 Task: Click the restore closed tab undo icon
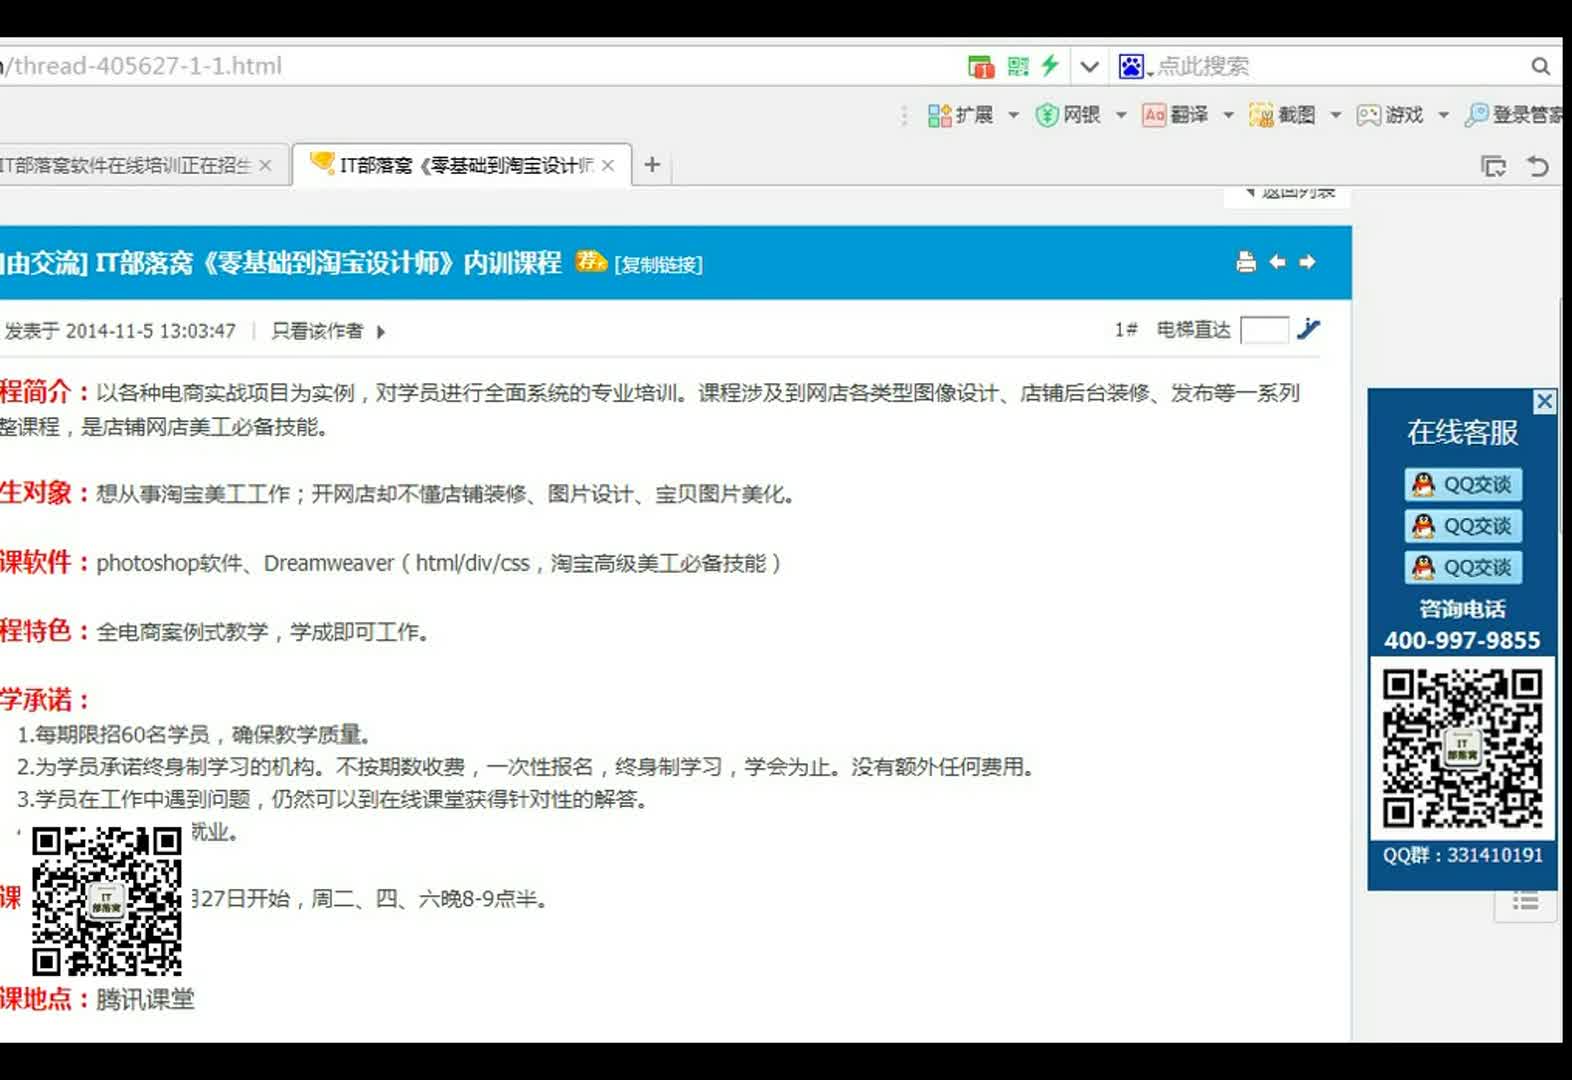(x=1538, y=166)
